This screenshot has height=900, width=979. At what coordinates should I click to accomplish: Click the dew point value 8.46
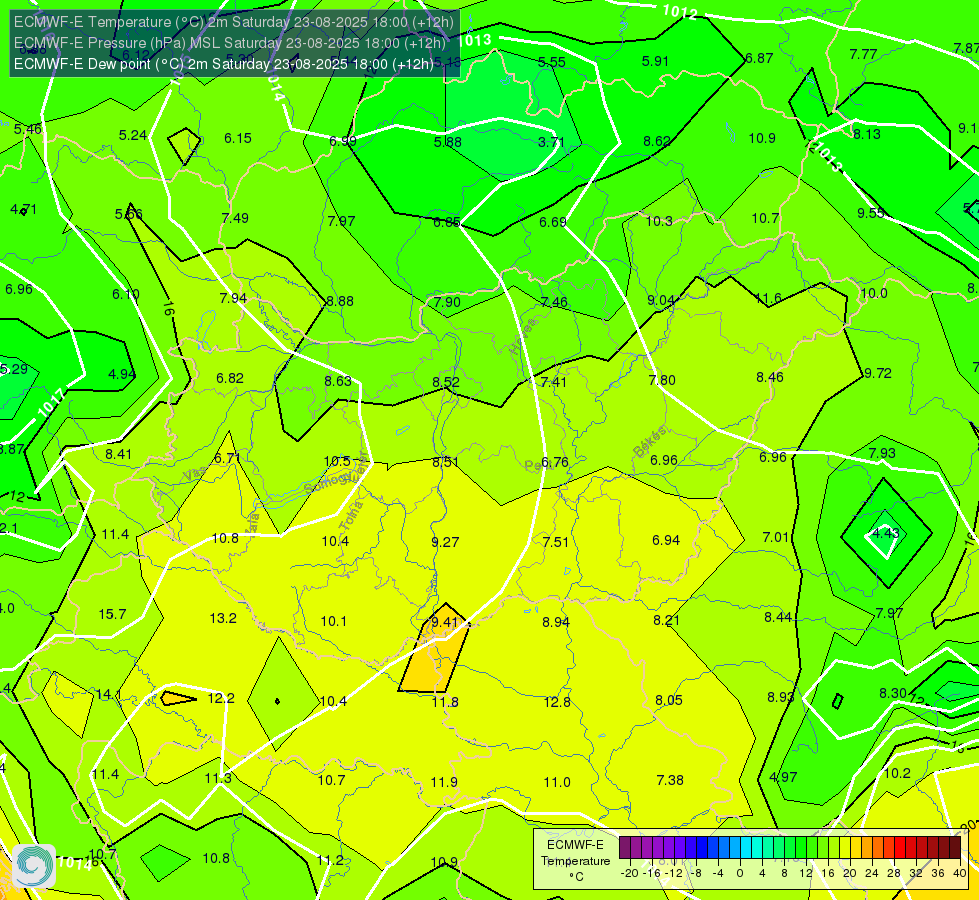tap(770, 377)
